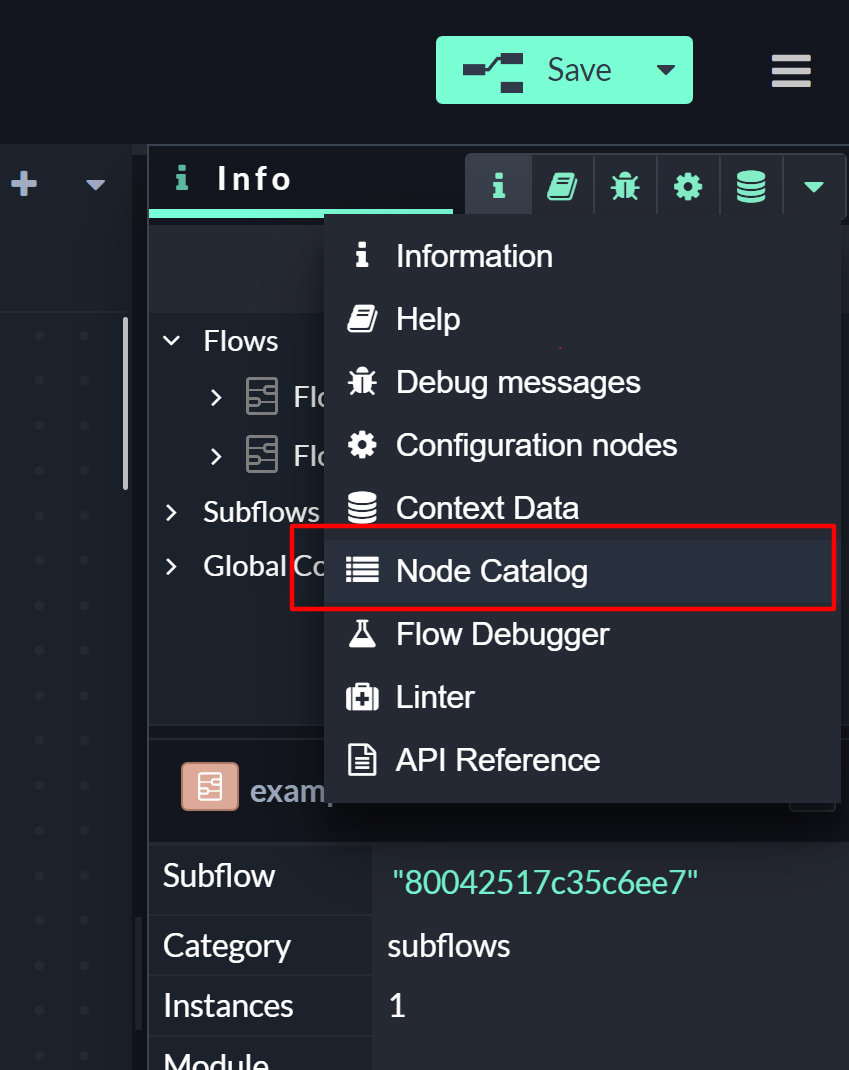Expand the Global Configuration tree section
The image size is (849, 1070).
172,566
